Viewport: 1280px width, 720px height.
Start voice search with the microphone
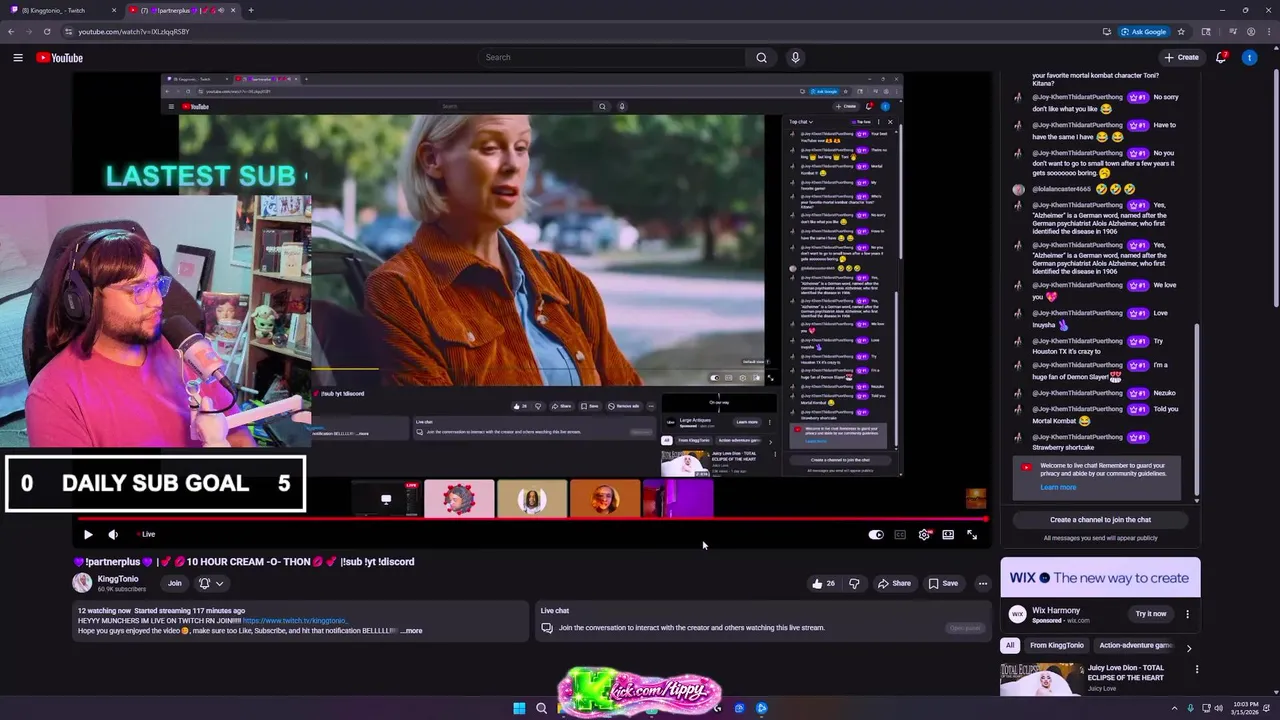click(x=795, y=58)
